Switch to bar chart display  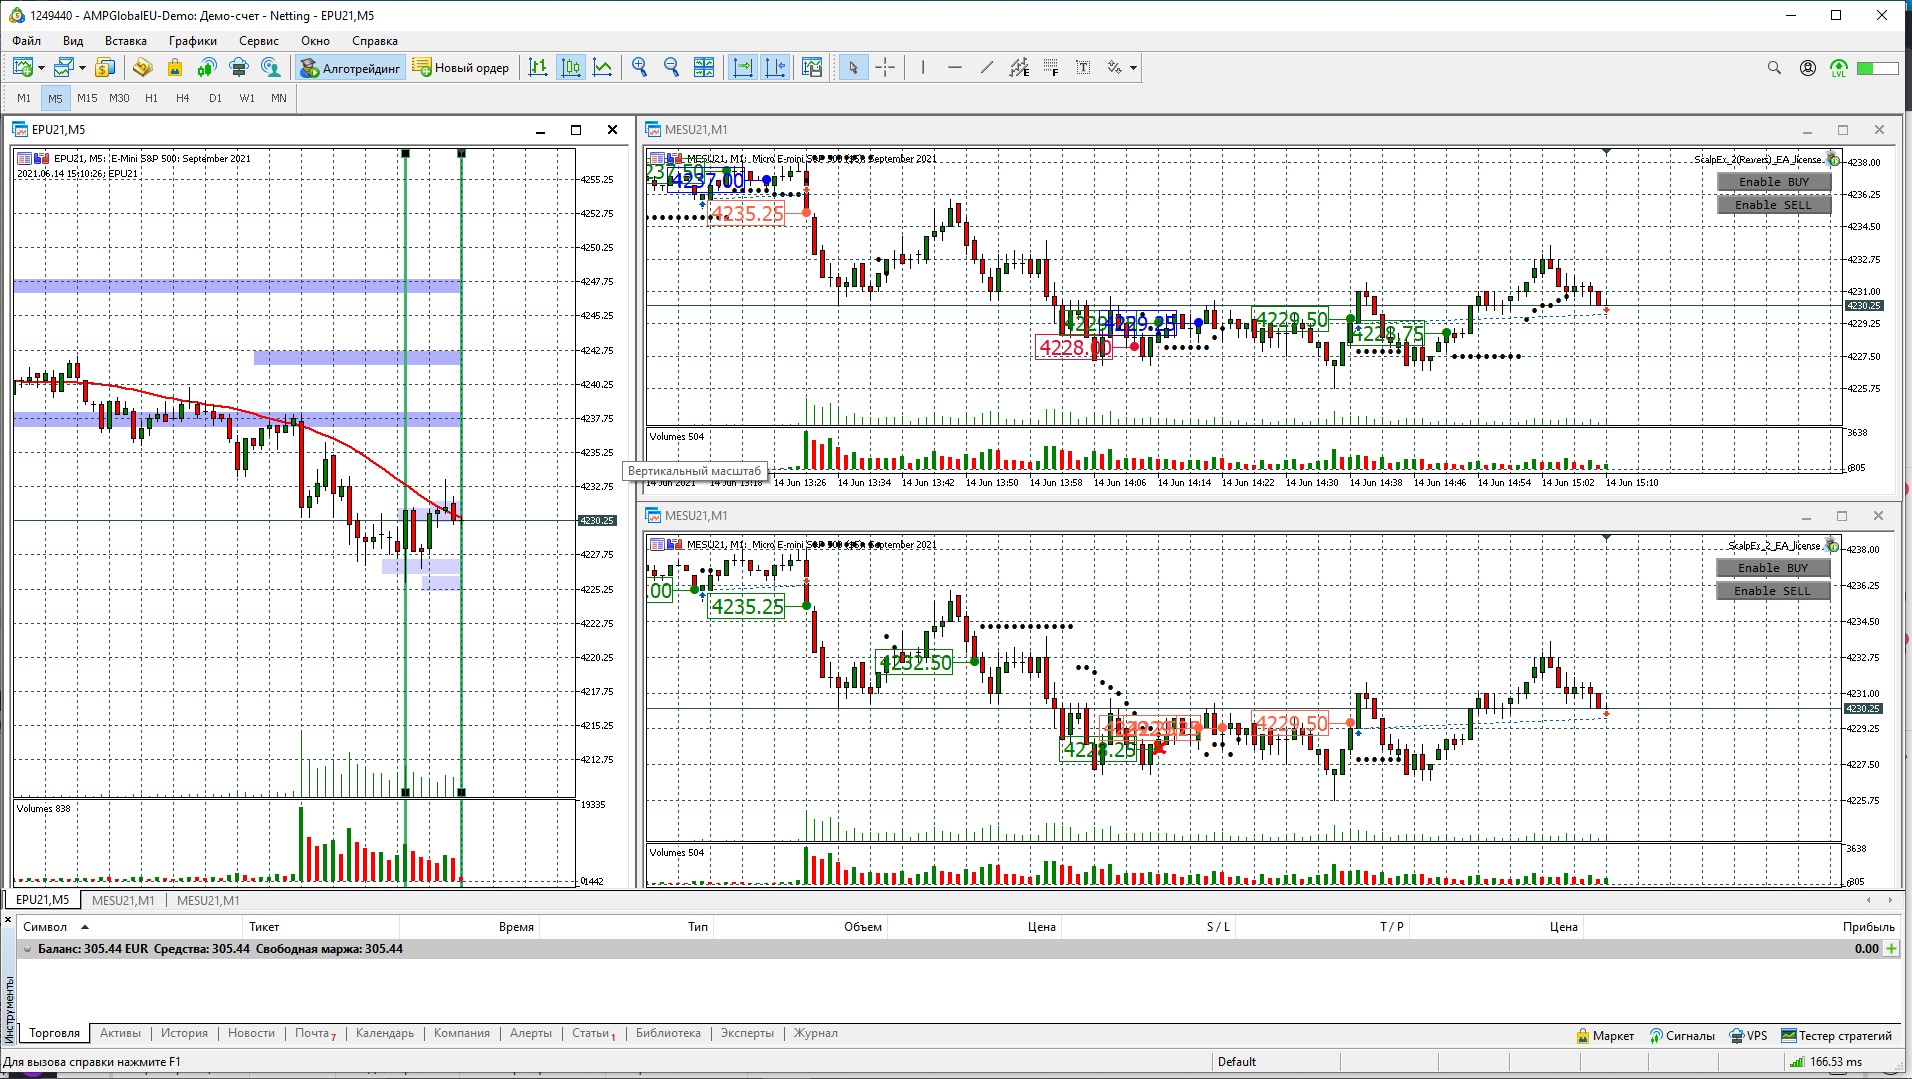point(538,68)
